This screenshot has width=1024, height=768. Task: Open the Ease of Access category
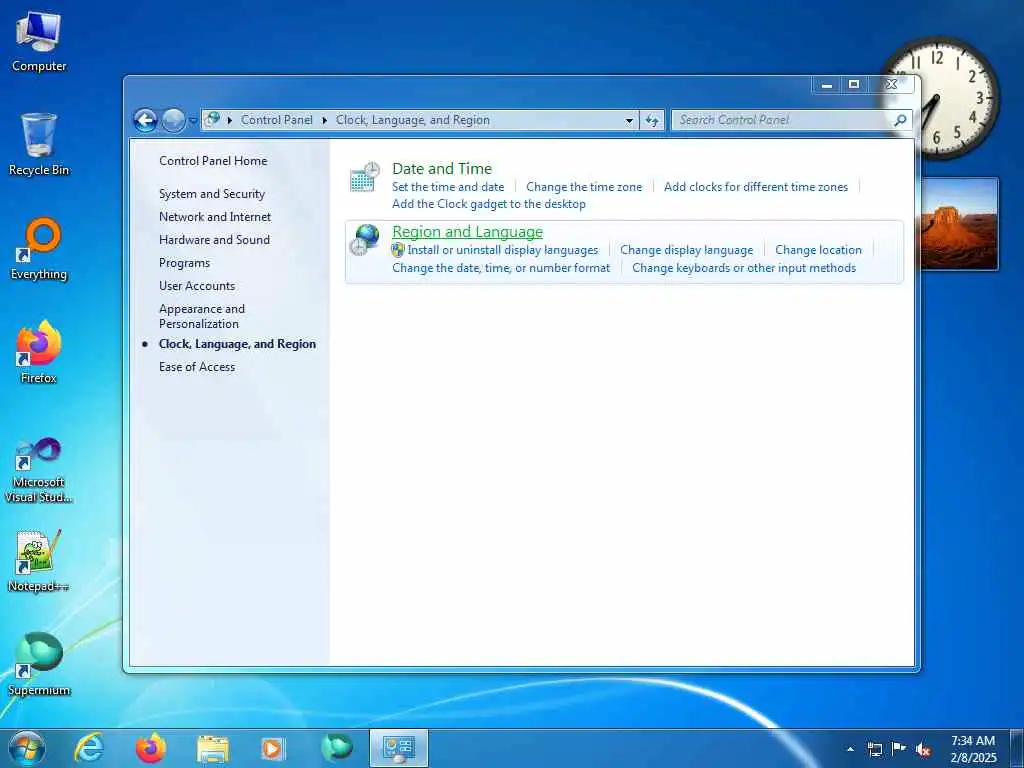[197, 367]
